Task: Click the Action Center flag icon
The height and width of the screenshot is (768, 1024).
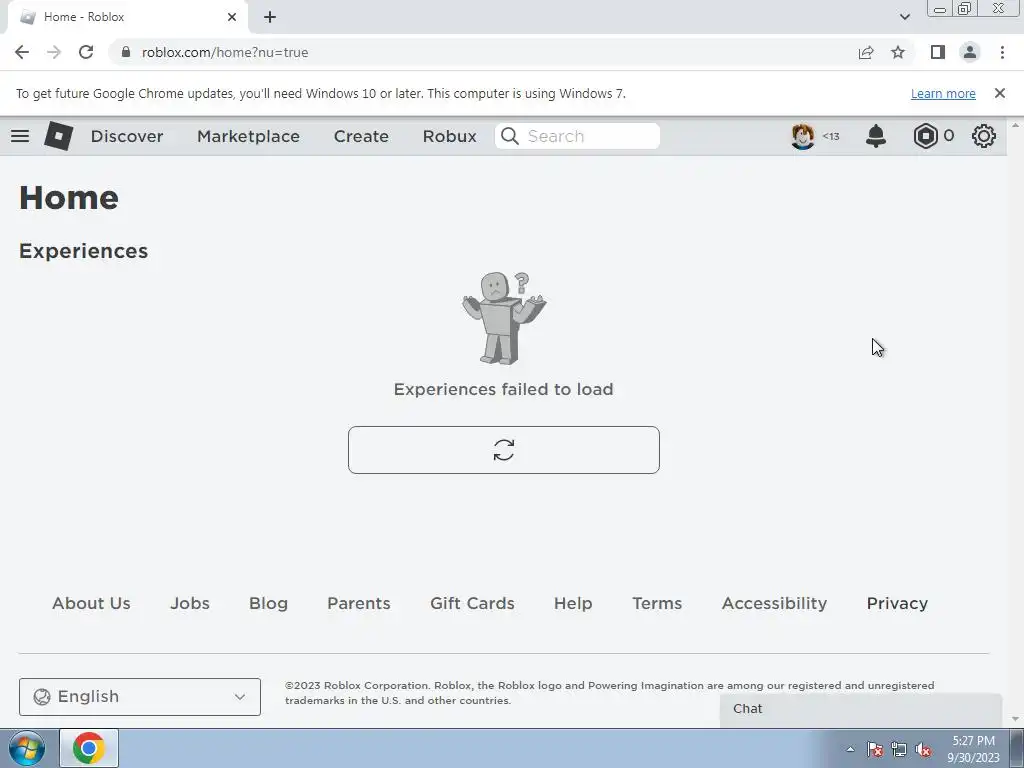Action: (x=874, y=749)
